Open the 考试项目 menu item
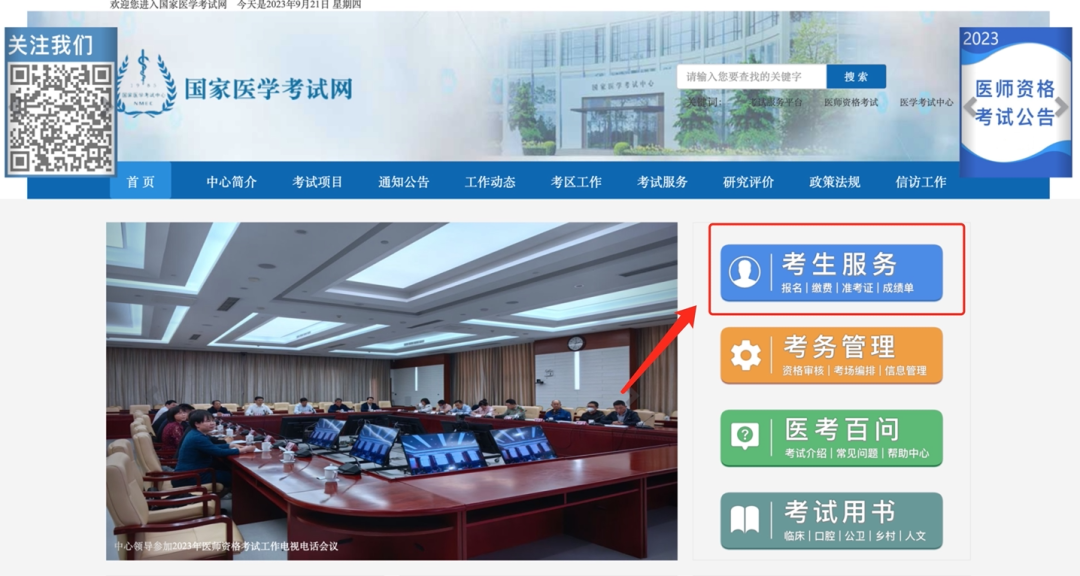 [x=316, y=181]
